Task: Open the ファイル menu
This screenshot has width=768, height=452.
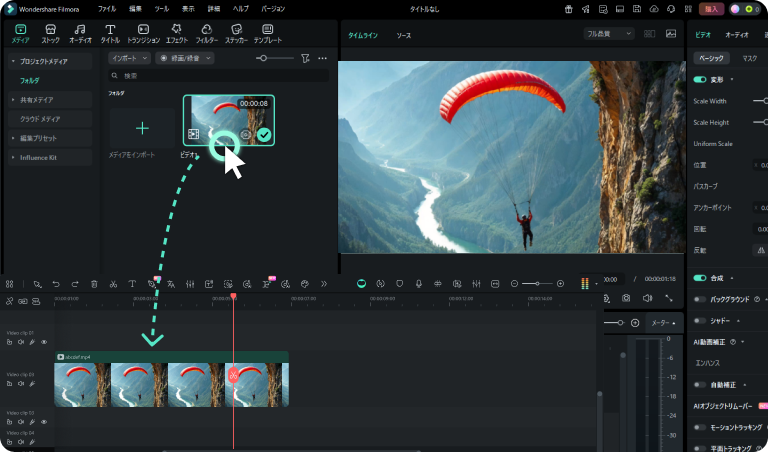Action: (107, 9)
